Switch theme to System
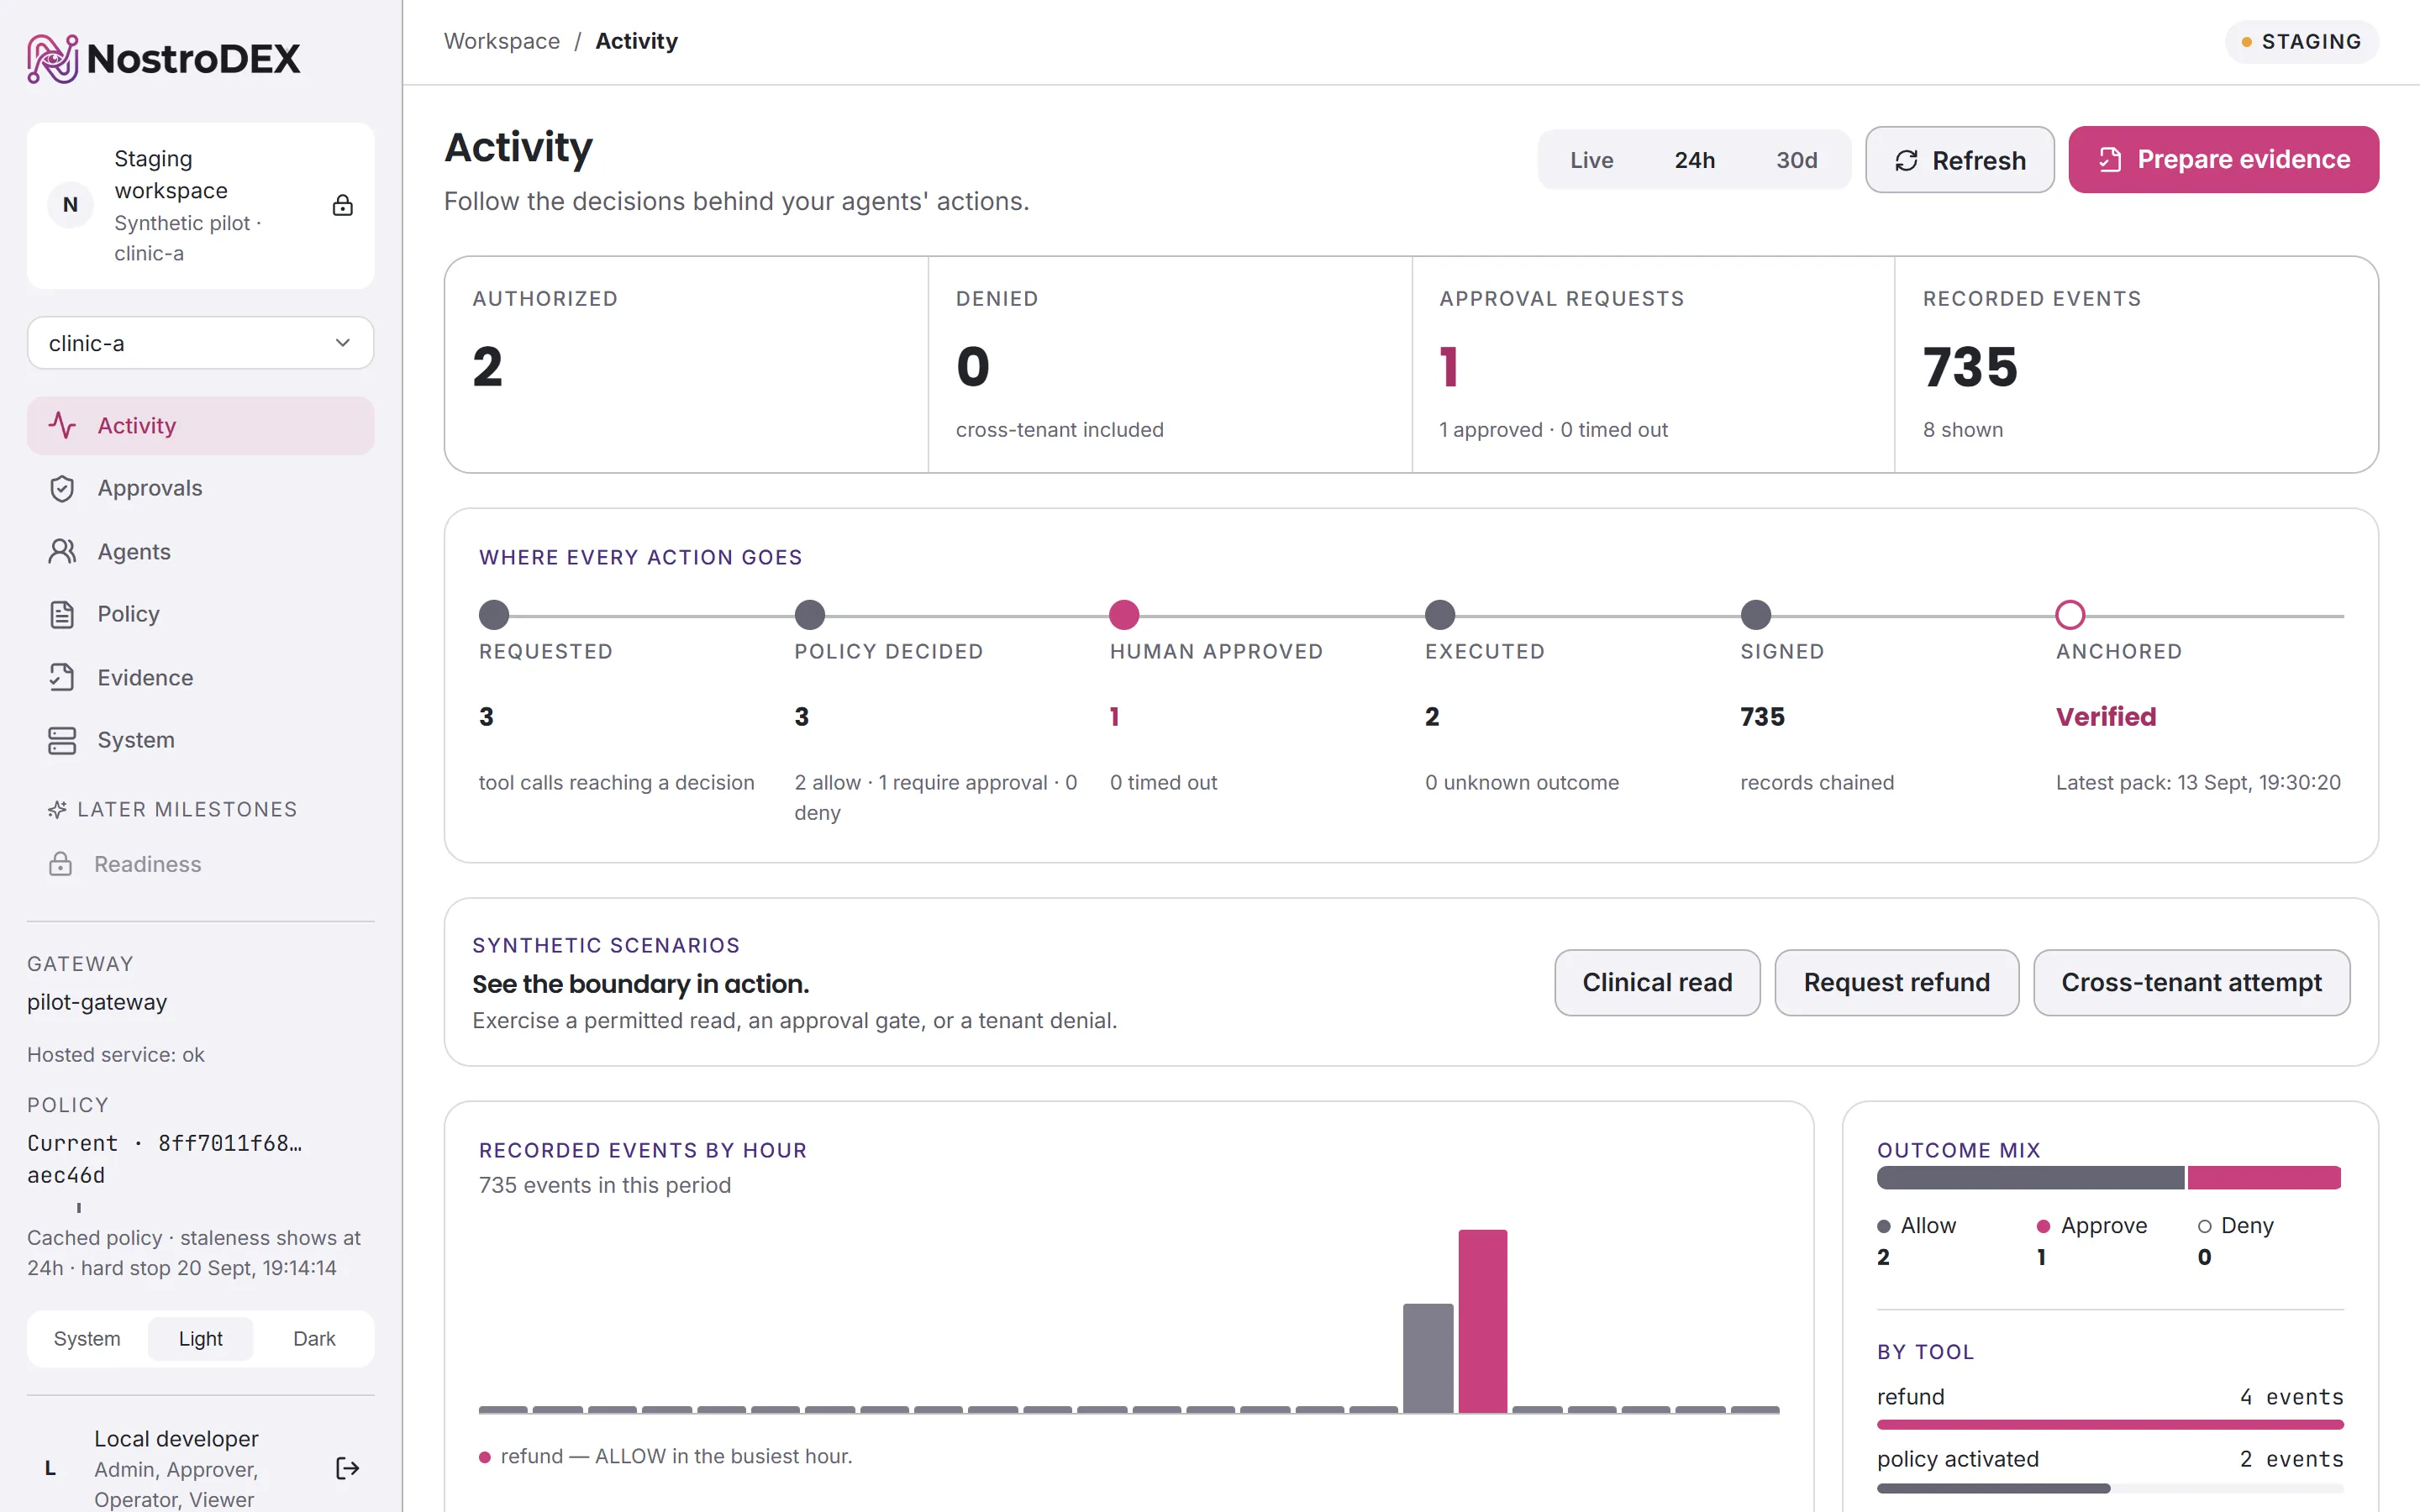The width and height of the screenshot is (2420, 1512). point(87,1338)
